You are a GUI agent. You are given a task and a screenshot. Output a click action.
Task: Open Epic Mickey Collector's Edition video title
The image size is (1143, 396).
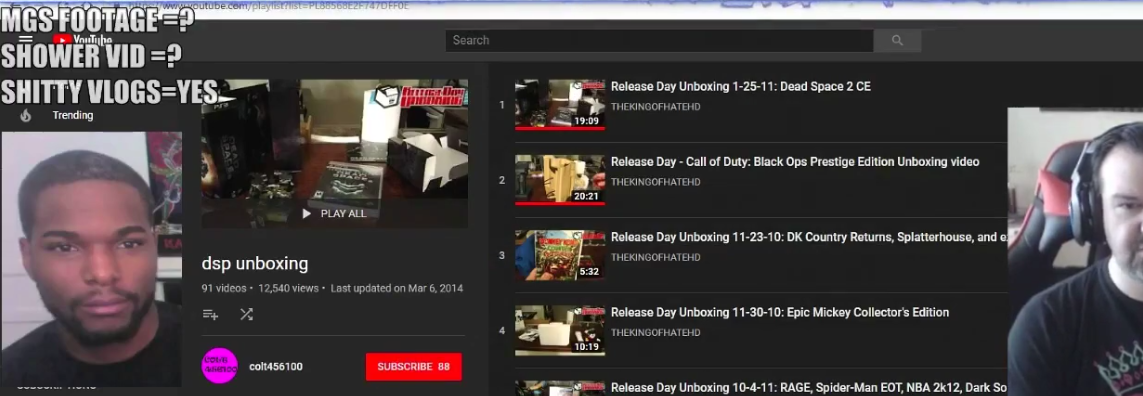coord(779,312)
